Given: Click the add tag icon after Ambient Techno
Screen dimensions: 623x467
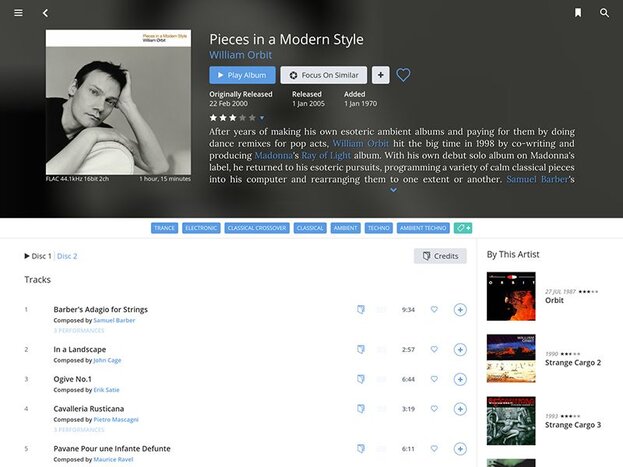Looking at the screenshot, I should (x=463, y=228).
